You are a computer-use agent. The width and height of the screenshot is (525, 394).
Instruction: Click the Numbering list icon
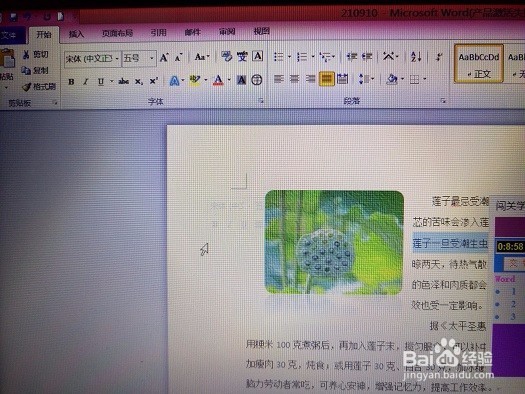click(x=302, y=57)
